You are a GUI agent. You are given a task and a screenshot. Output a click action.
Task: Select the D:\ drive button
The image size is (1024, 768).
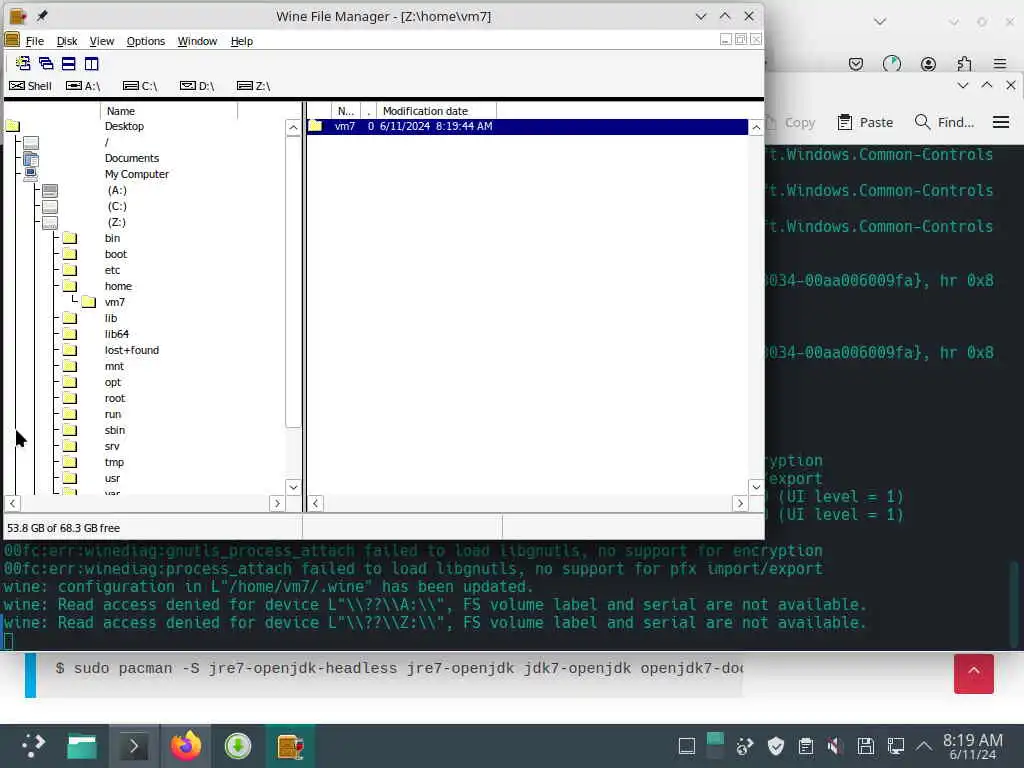tap(197, 86)
